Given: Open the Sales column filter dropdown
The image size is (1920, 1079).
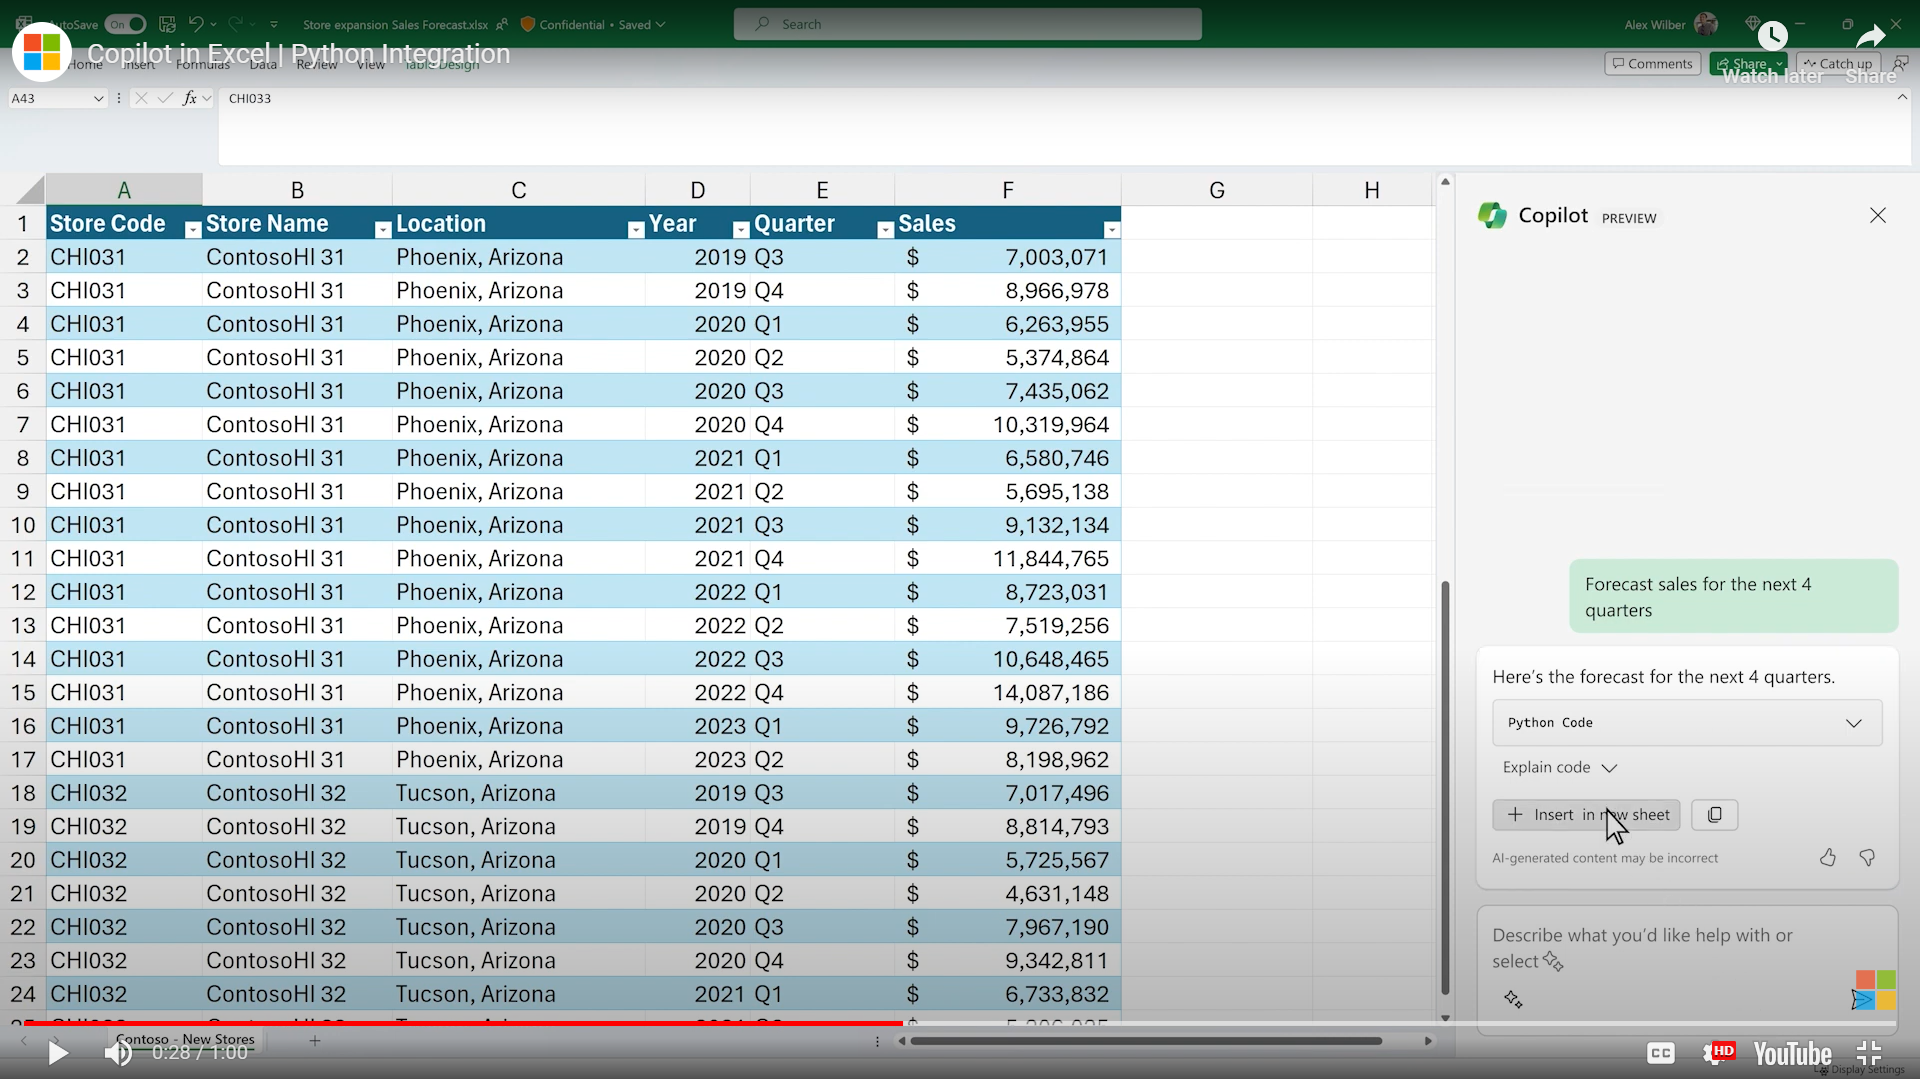Looking at the screenshot, I should pos(1110,230).
